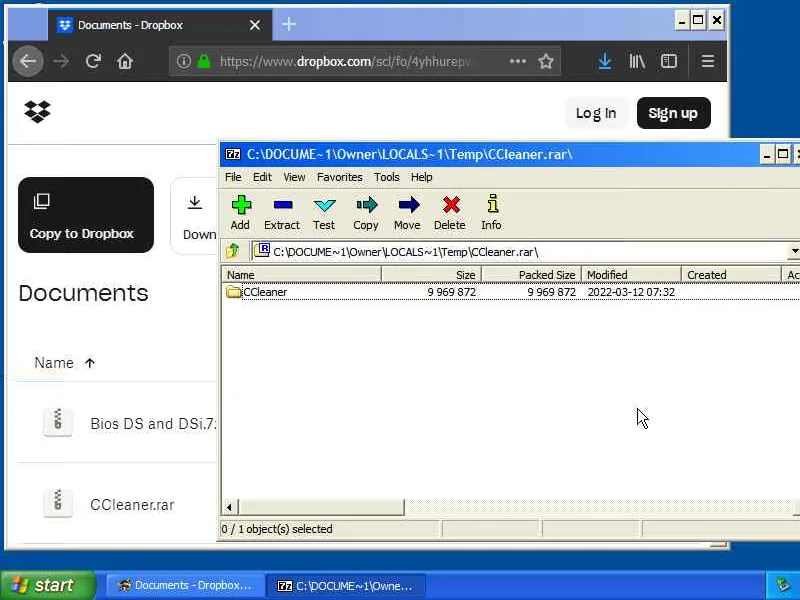Reload the Dropbox page
The image size is (800, 600).
coord(93,62)
